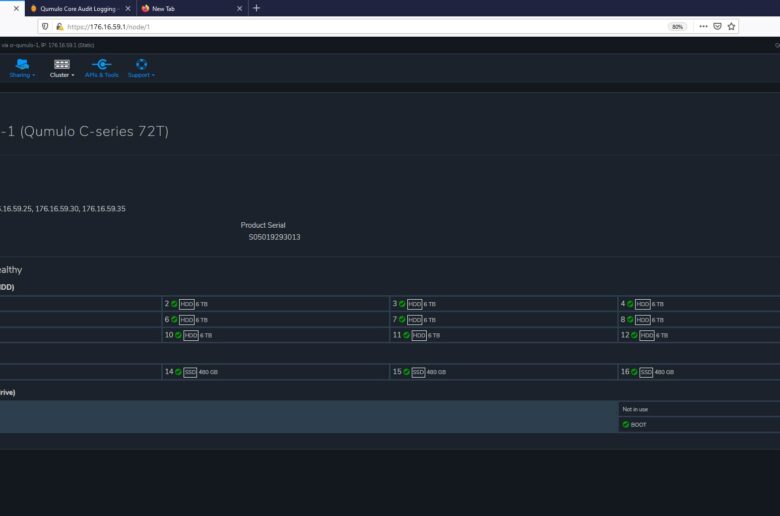Click 6 TB size of drive 4
The height and width of the screenshot is (516, 780).
click(658, 305)
